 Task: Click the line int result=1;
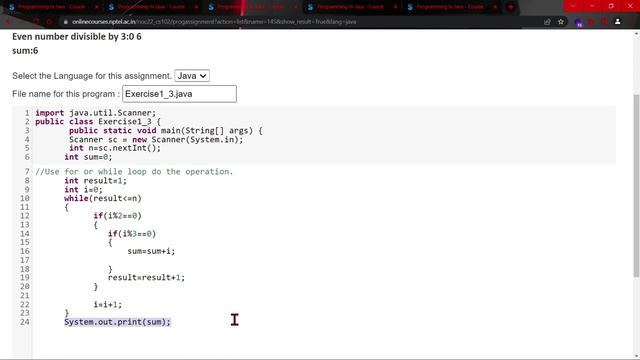pos(96,181)
